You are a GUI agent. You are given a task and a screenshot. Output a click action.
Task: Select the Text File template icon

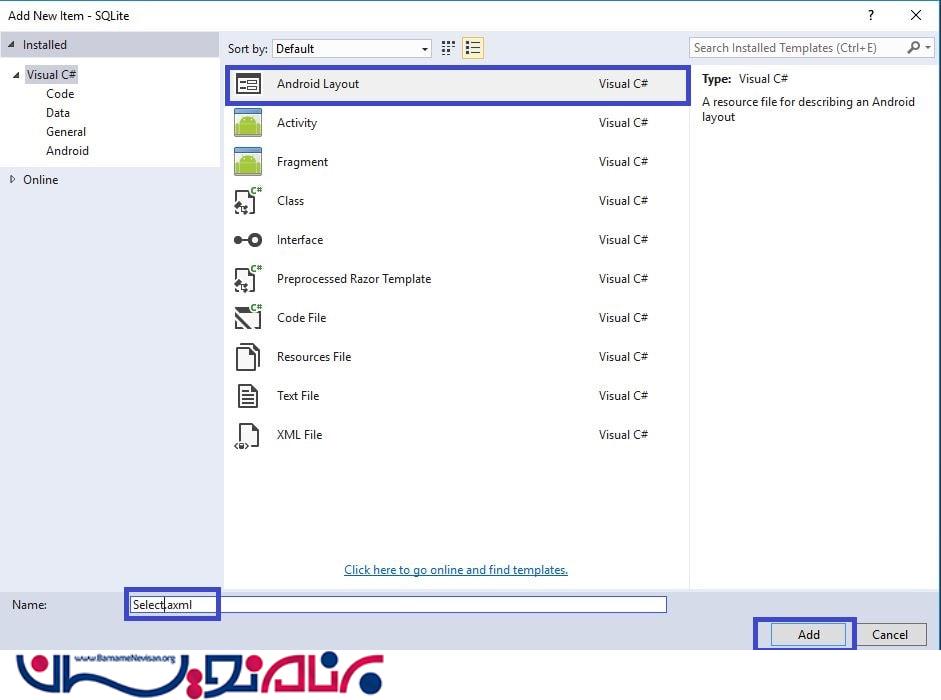[248, 396]
